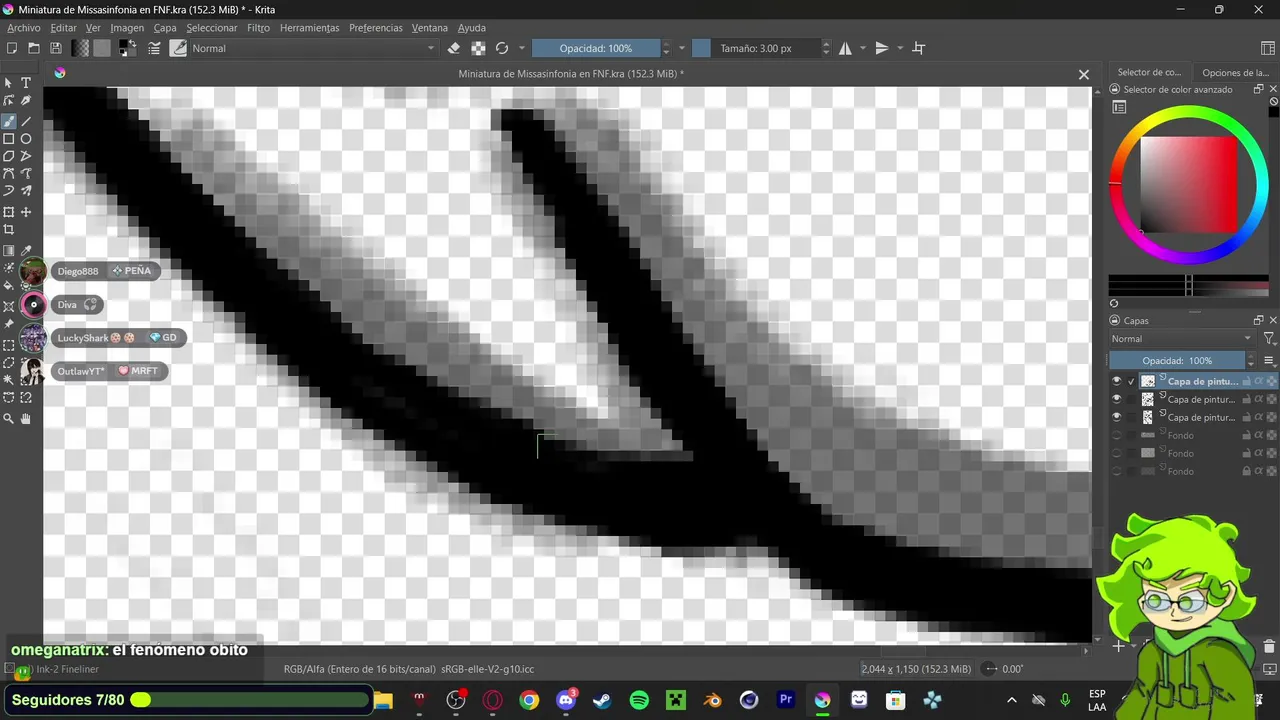Image resolution: width=1280 pixels, height=720 pixels.
Task: Click the brush Opacidad 100% slider
Action: 596,48
